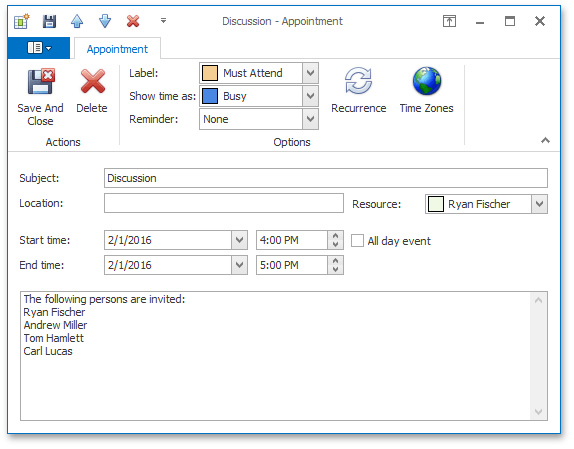The image size is (574, 449).
Task: Click the description scrollbar up arrow
Action: (x=538, y=300)
